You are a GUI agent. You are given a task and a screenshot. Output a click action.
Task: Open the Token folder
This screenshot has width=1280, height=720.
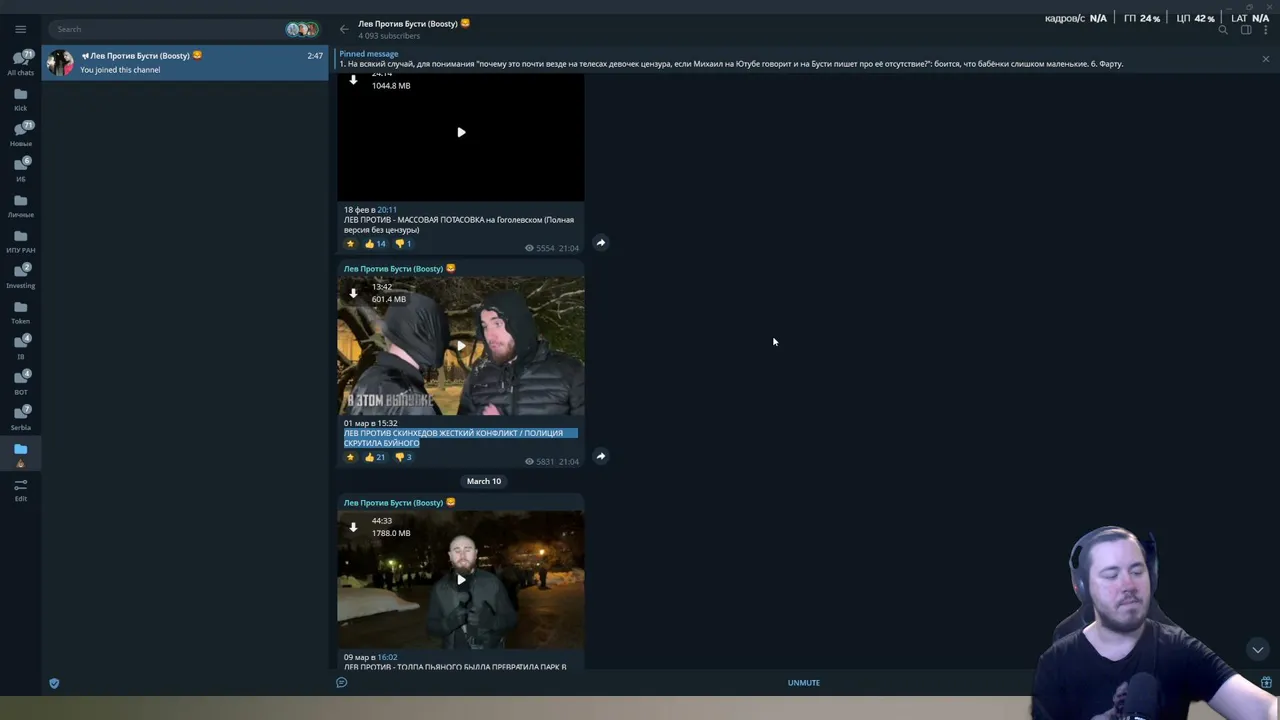click(21, 312)
